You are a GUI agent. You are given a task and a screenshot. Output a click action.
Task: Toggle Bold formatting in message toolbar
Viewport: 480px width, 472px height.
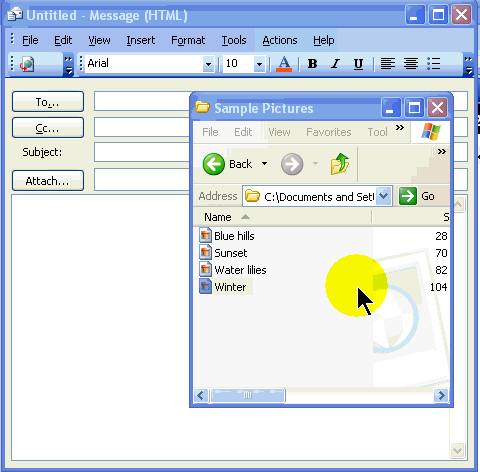point(312,63)
